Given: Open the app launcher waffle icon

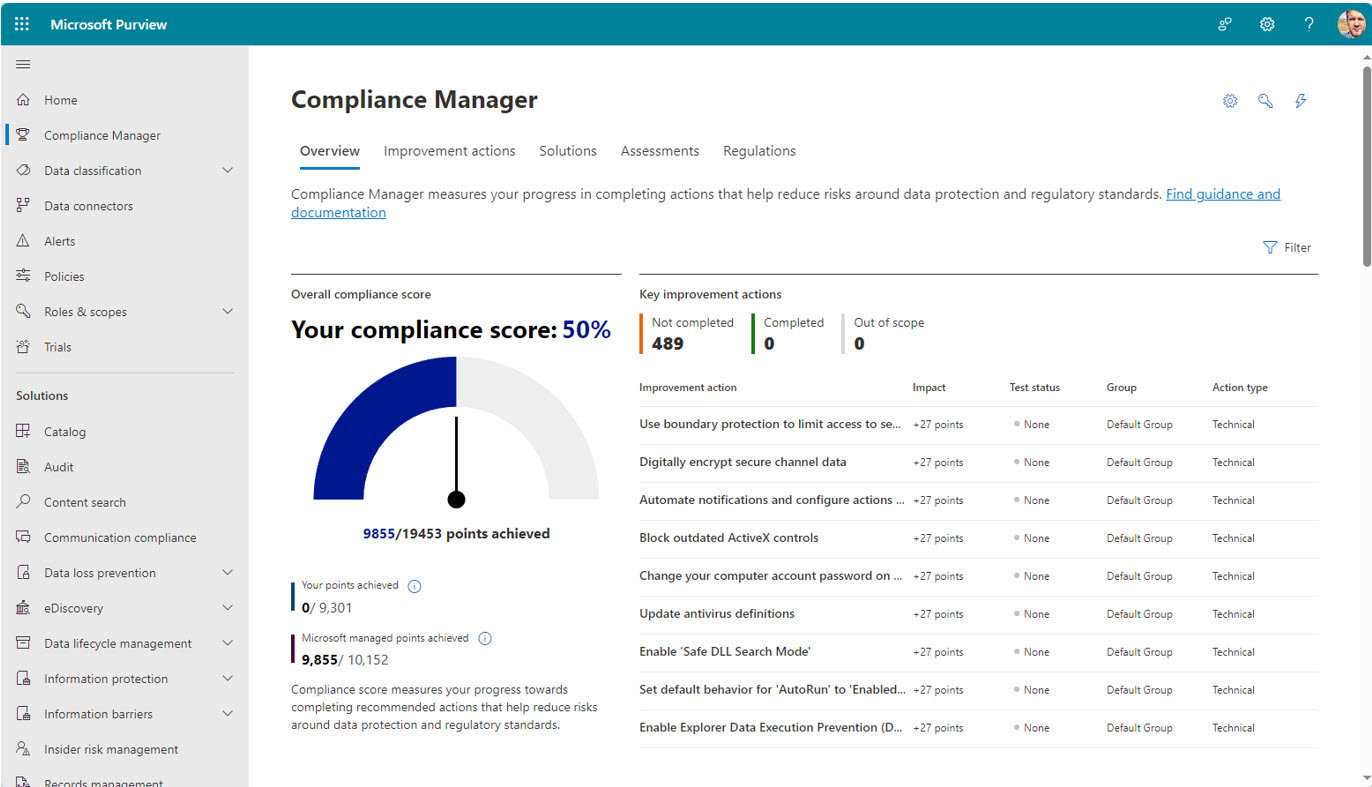Looking at the screenshot, I should point(22,24).
